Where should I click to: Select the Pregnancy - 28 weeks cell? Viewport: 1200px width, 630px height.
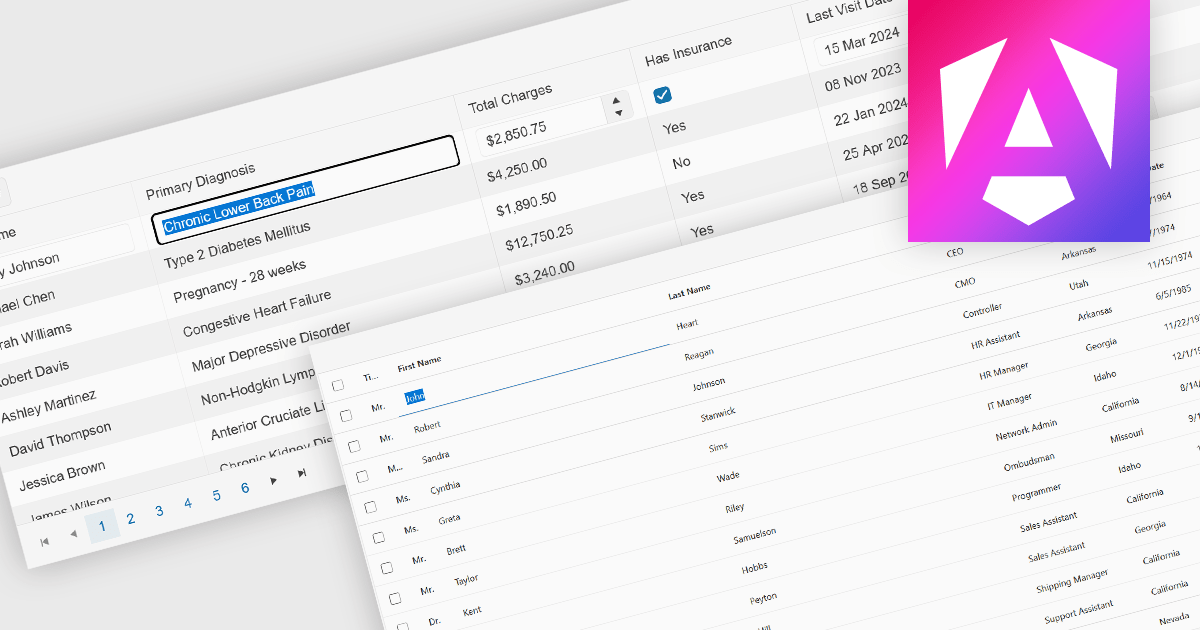240,283
